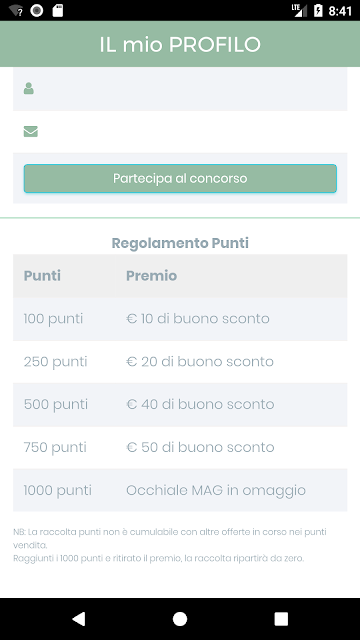Screen dimensions: 360x640
Task: Select the € 20 di buono sconto row
Action: pyautogui.click(x=180, y=362)
